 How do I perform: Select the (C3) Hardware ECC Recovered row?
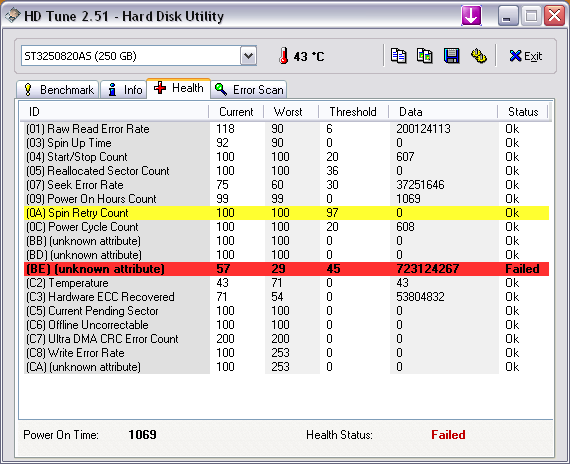point(286,297)
